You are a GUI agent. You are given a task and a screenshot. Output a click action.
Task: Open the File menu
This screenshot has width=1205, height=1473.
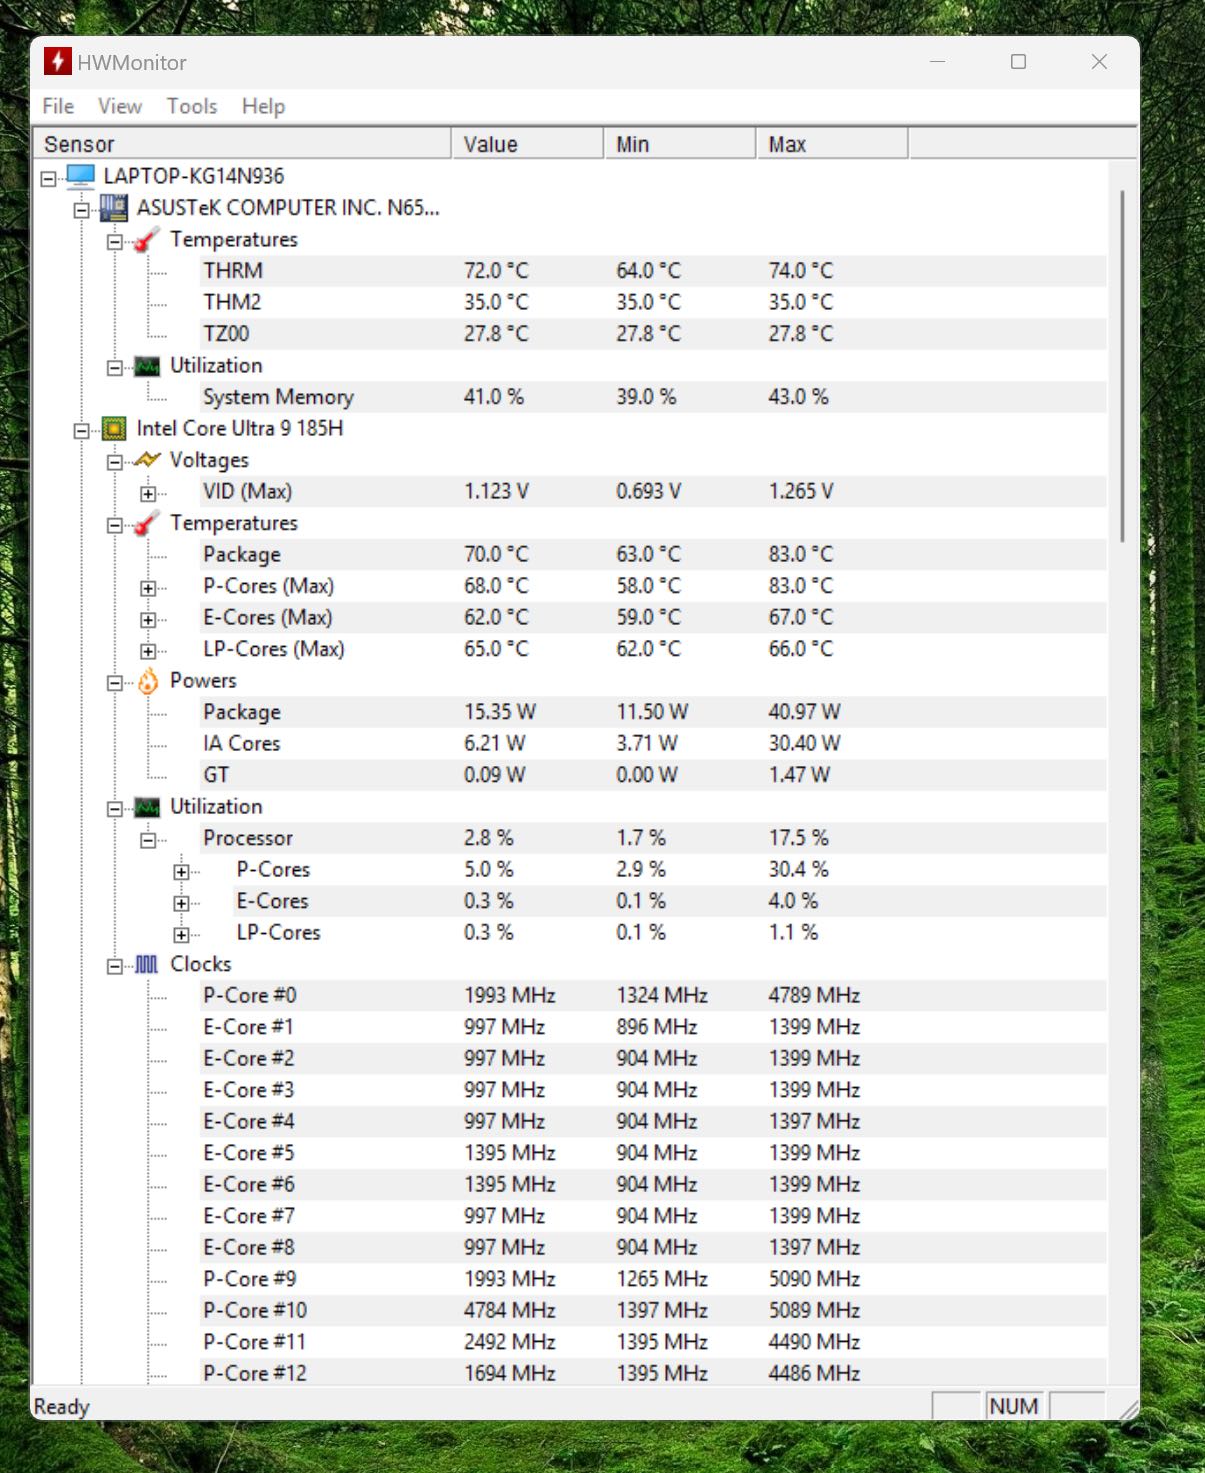click(58, 106)
